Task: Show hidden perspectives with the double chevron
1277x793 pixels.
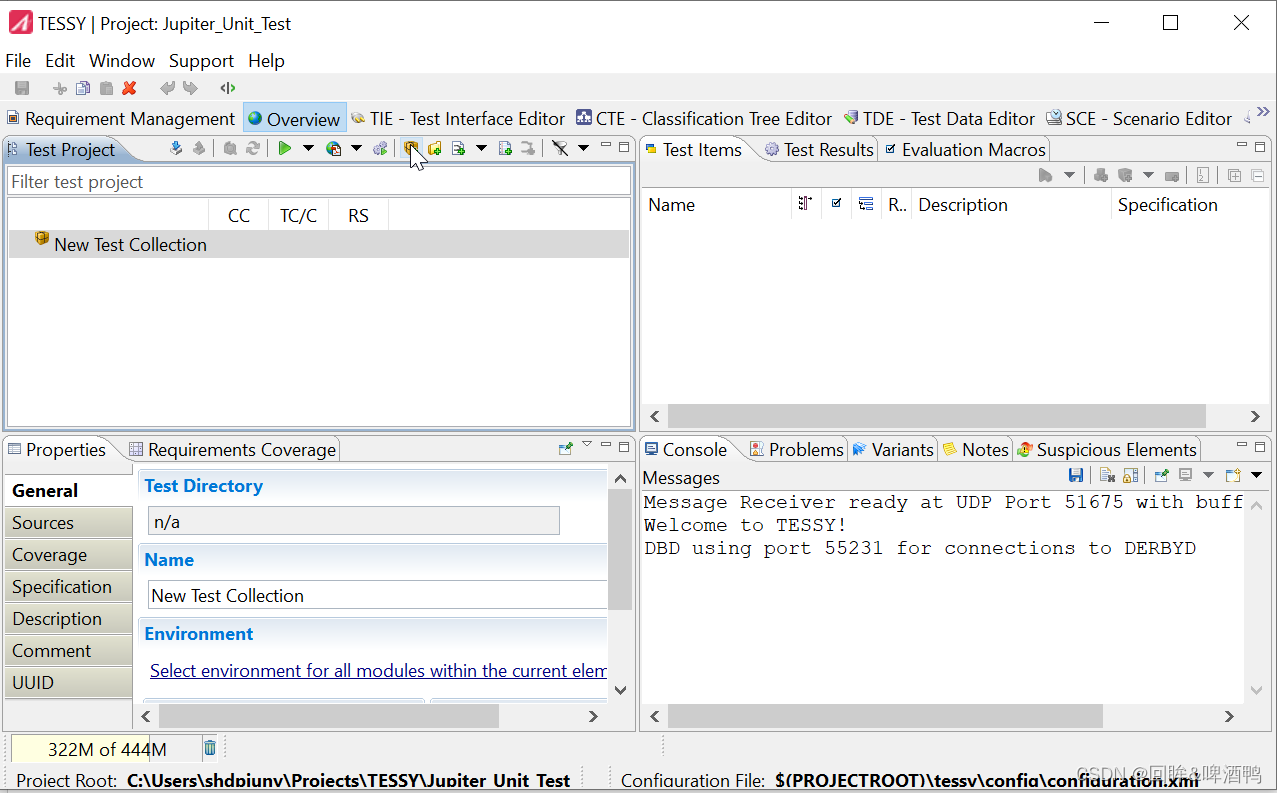Action: [x=1263, y=112]
